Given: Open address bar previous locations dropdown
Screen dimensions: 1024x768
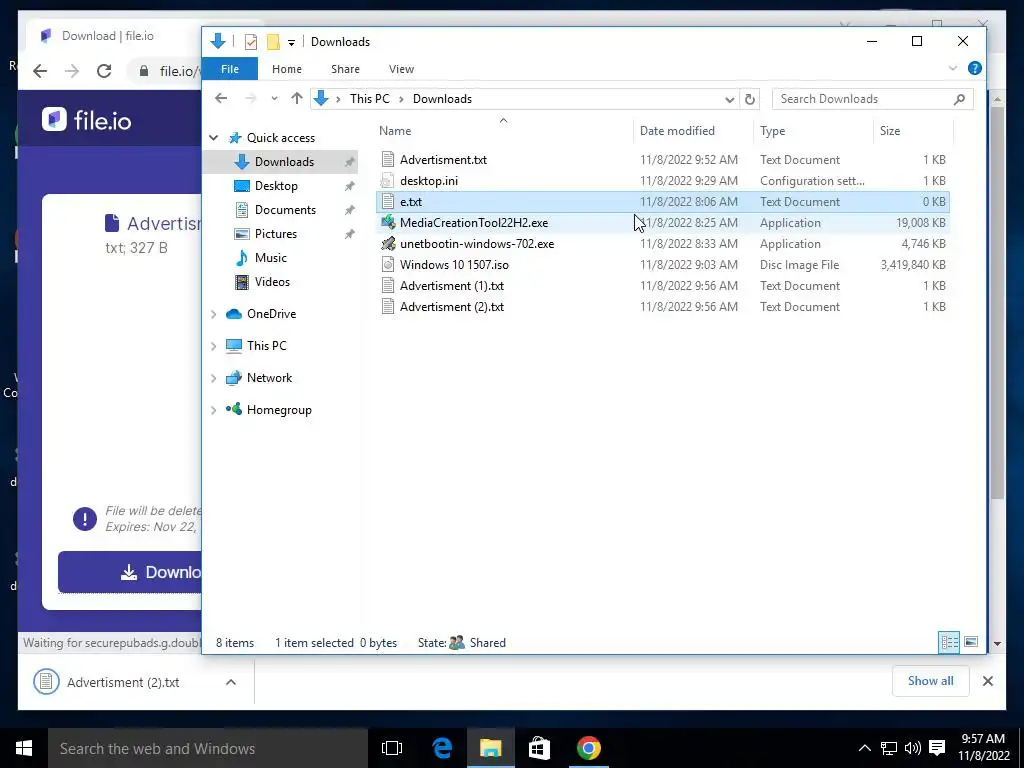Looking at the screenshot, I should click(729, 99).
